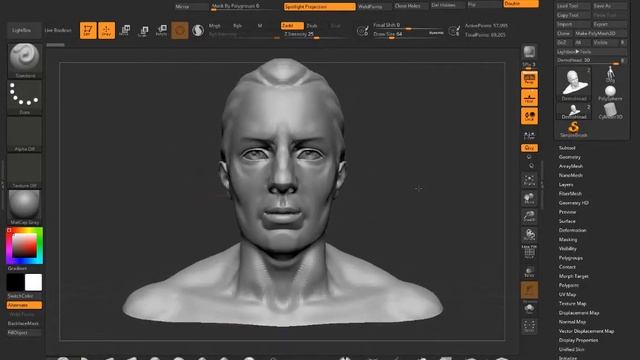Select the Move transform icon
This screenshot has width=640, height=360.
125,31
